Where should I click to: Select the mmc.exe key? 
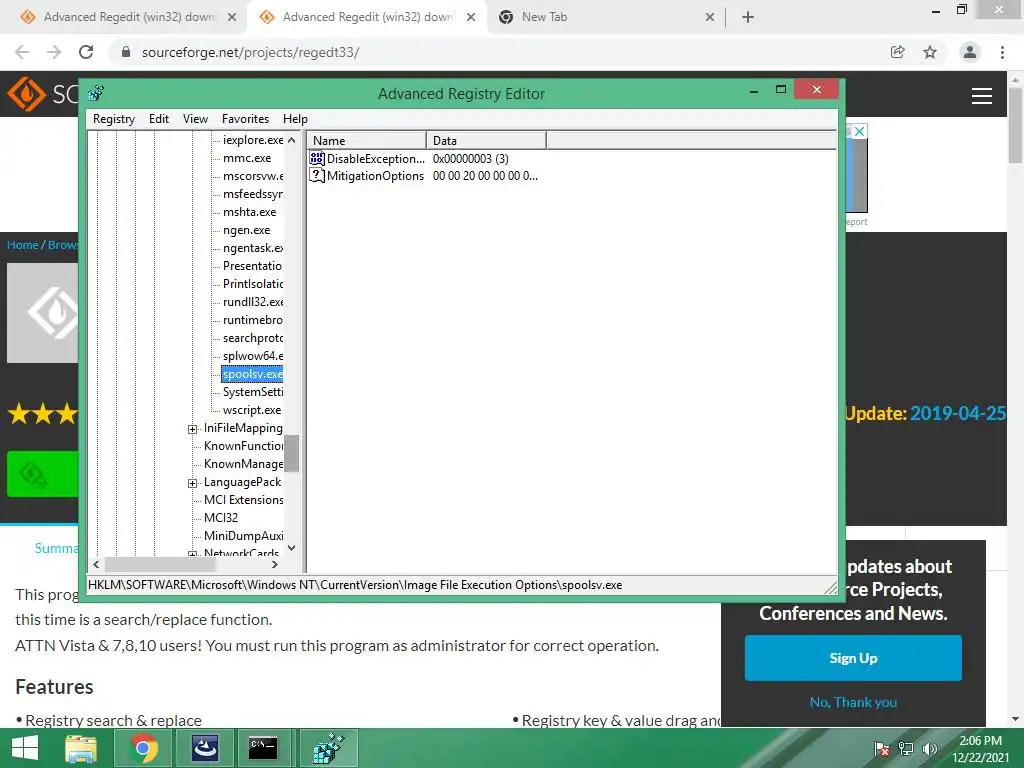pyautogui.click(x=247, y=158)
